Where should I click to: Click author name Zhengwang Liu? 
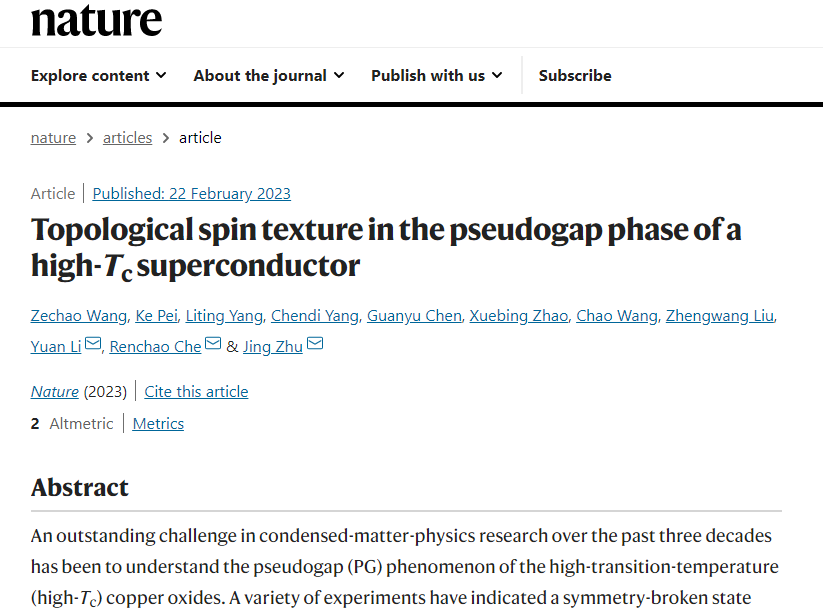(720, 315)
